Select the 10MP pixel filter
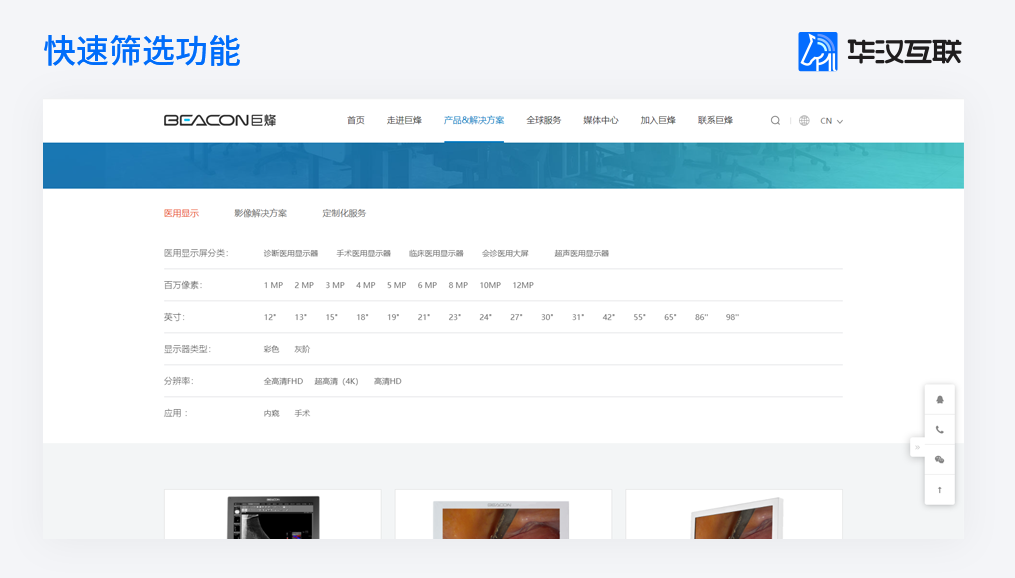 click(x=490, y=285)
